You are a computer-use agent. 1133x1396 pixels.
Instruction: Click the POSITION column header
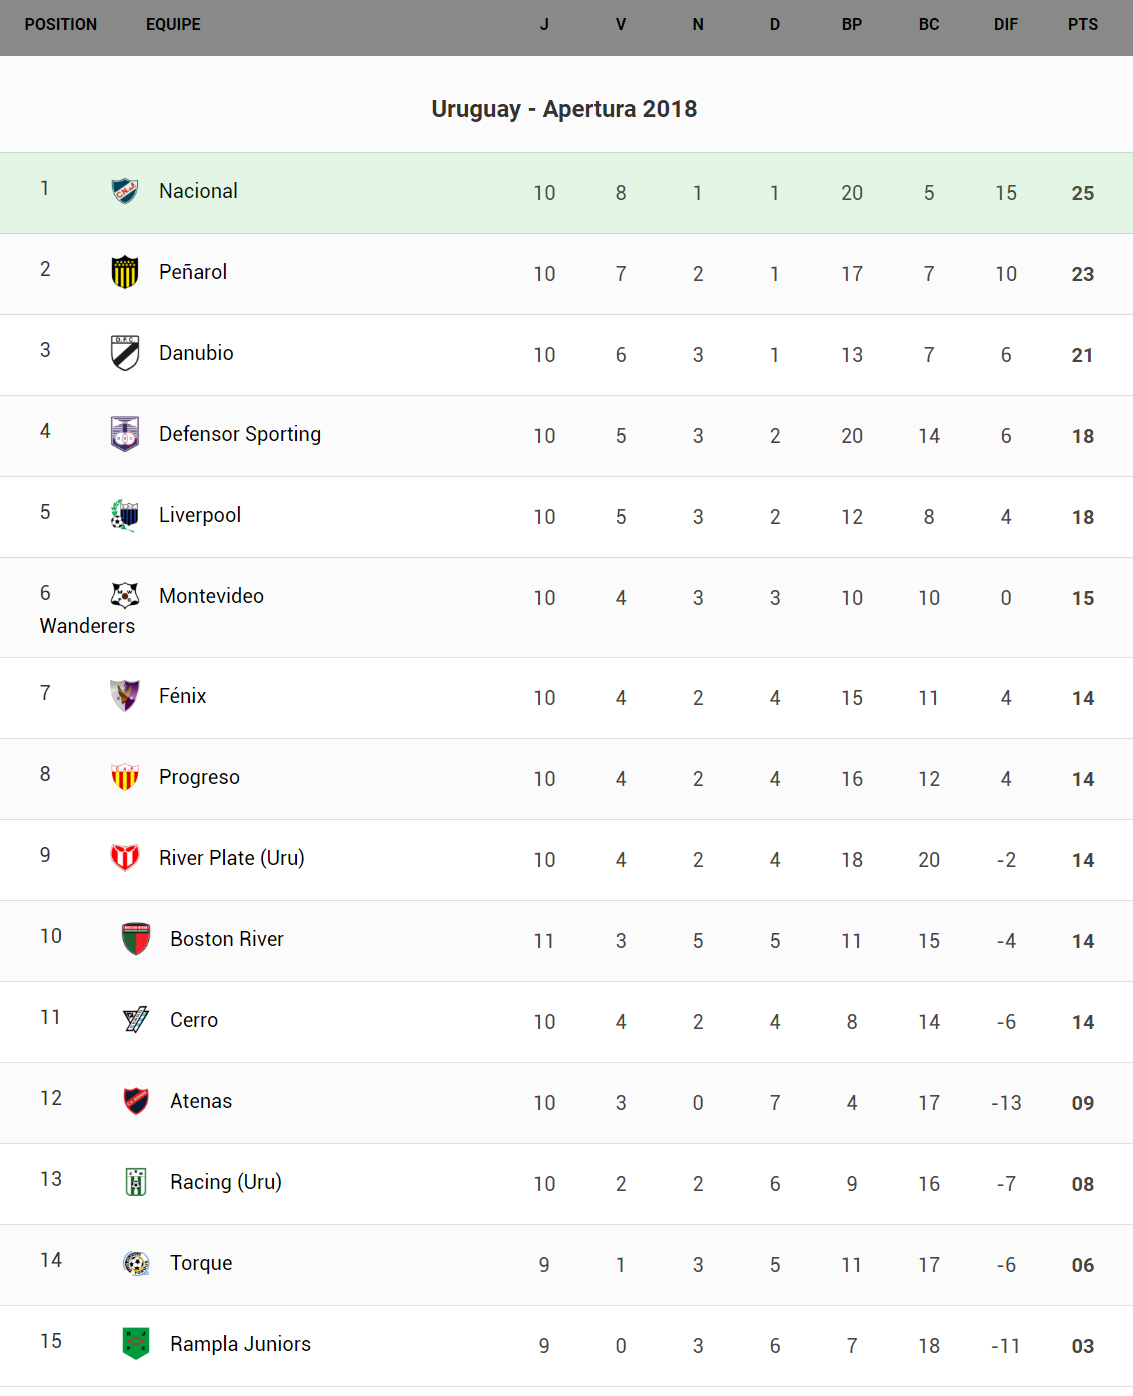tap(61, 25)
